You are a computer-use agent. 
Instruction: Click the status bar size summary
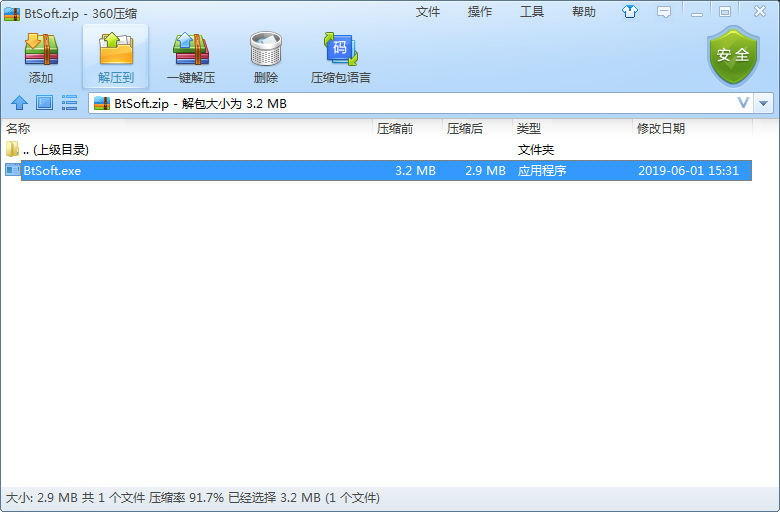point(193,498)
